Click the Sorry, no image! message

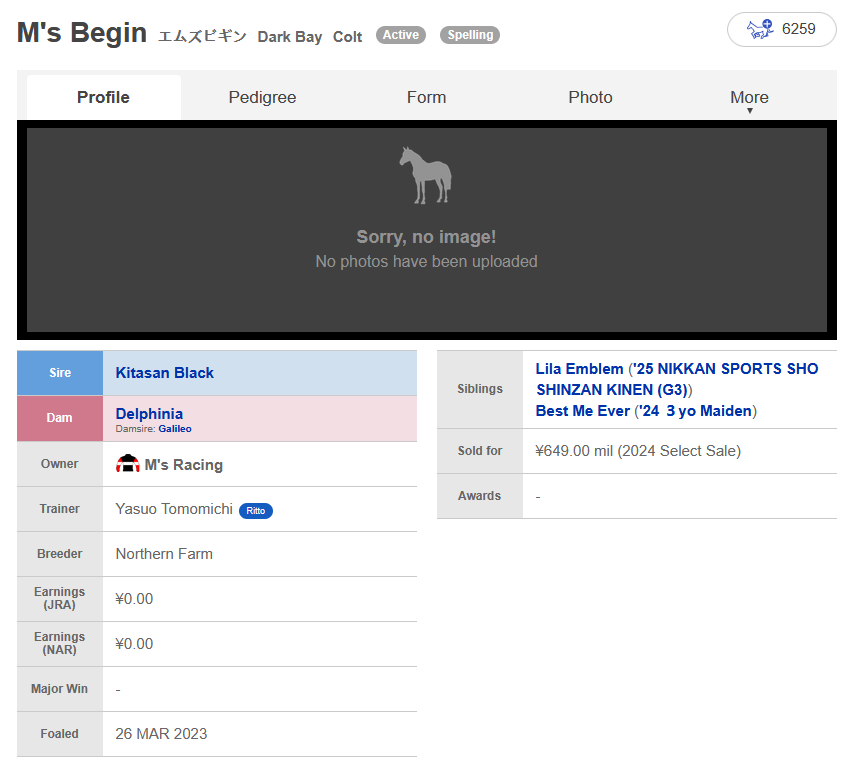point(426,237)
